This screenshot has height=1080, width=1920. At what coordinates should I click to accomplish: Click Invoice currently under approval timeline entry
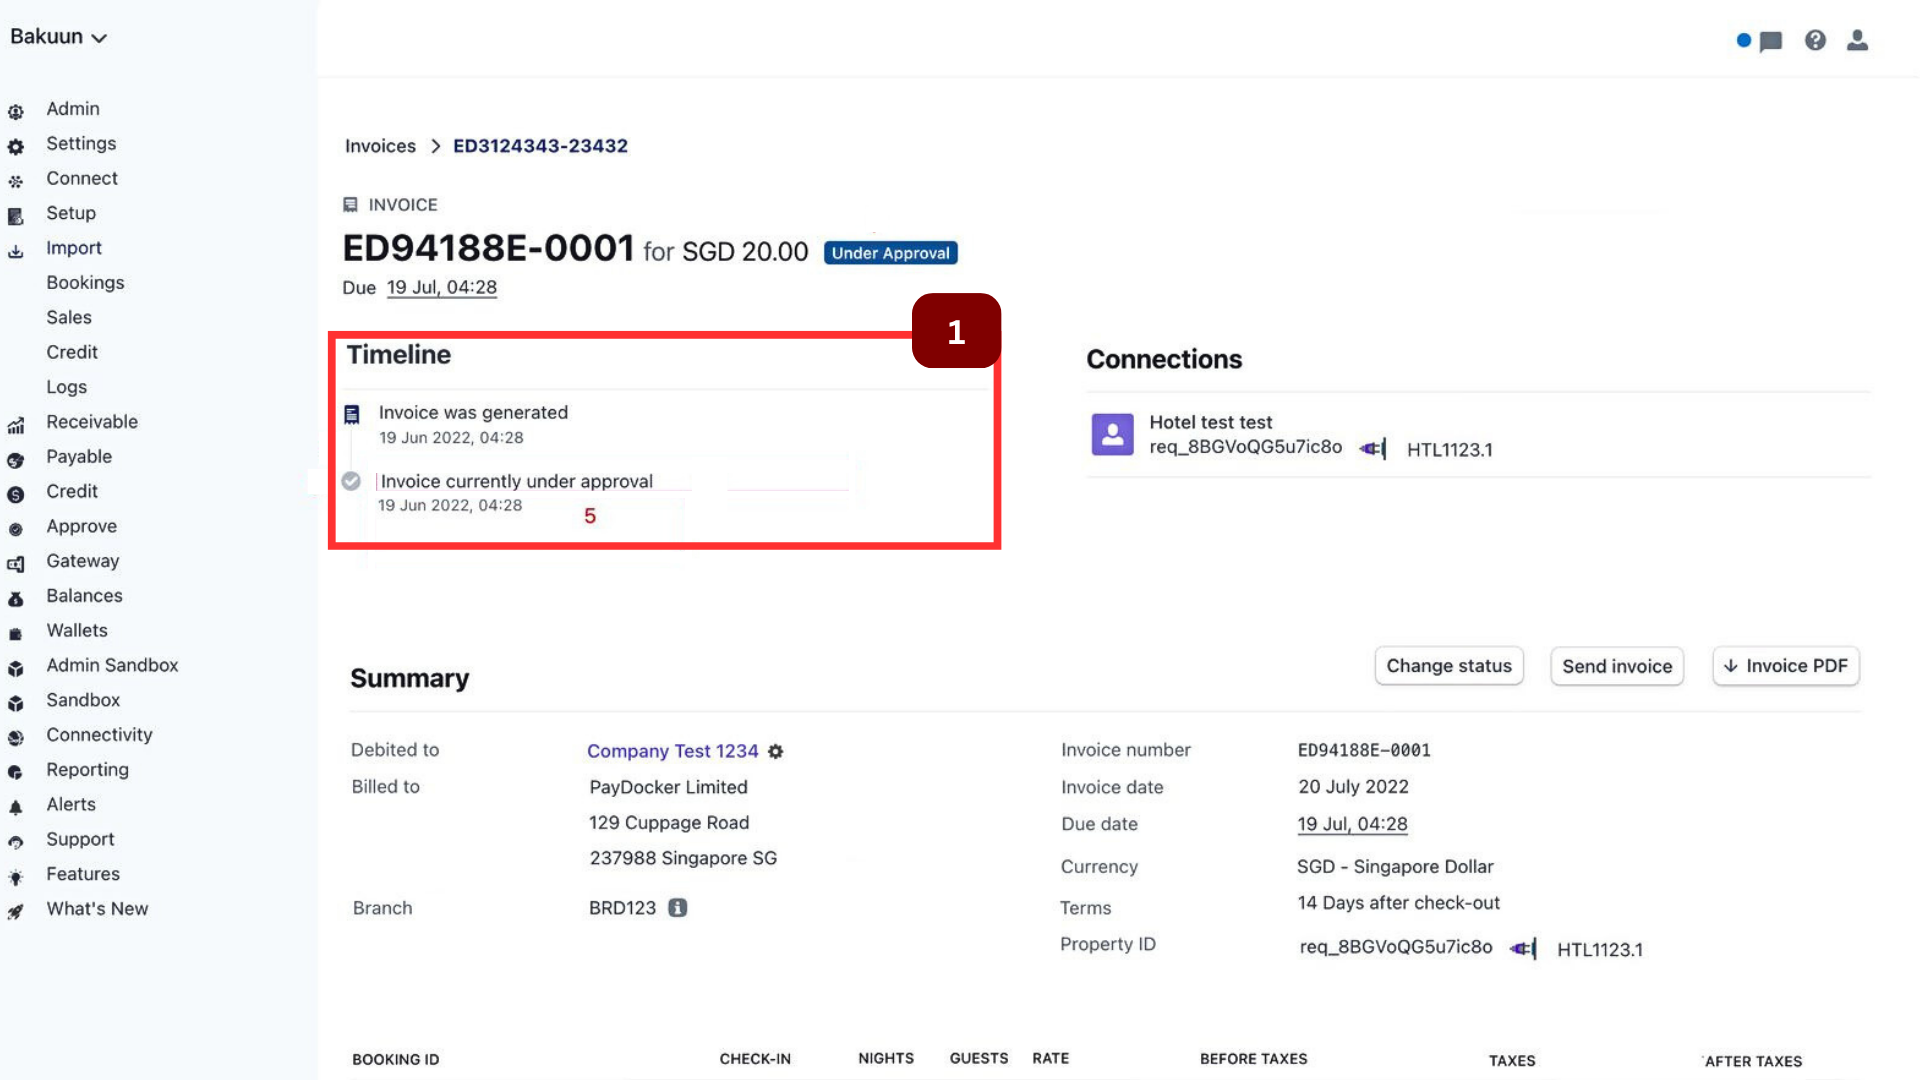516,482
